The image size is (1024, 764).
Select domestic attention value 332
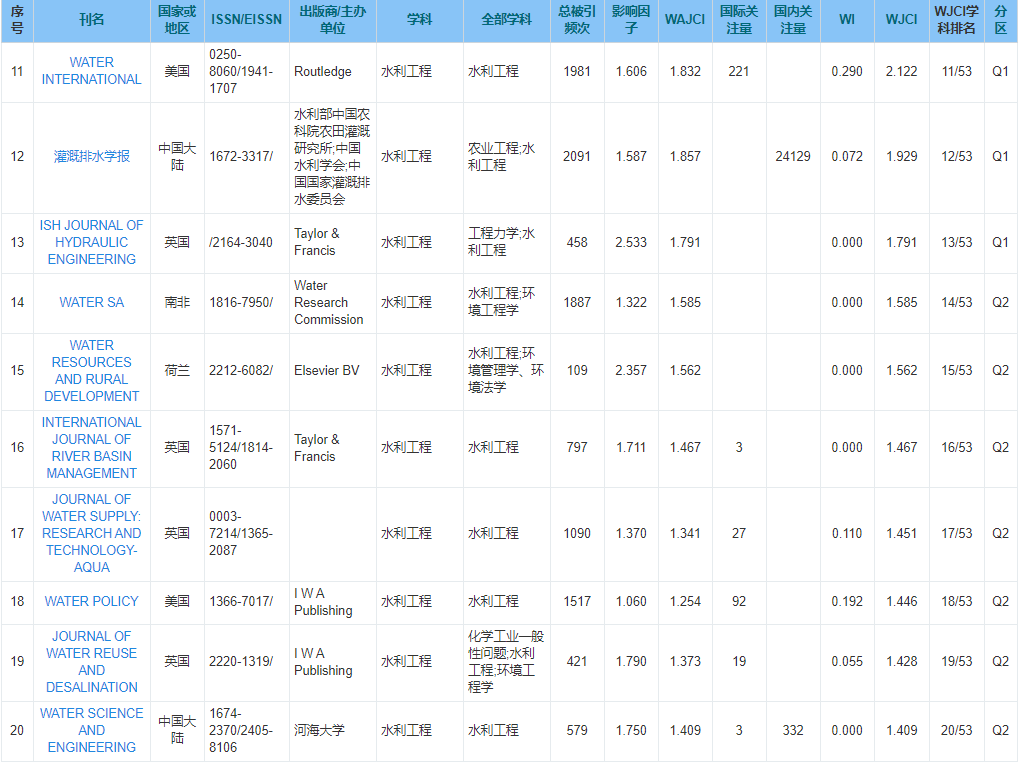[x=793, y=730]
